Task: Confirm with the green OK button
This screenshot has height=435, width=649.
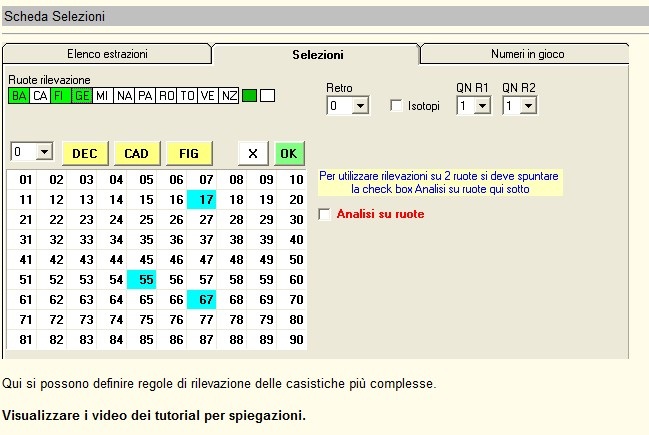Action: coord(289,153)
